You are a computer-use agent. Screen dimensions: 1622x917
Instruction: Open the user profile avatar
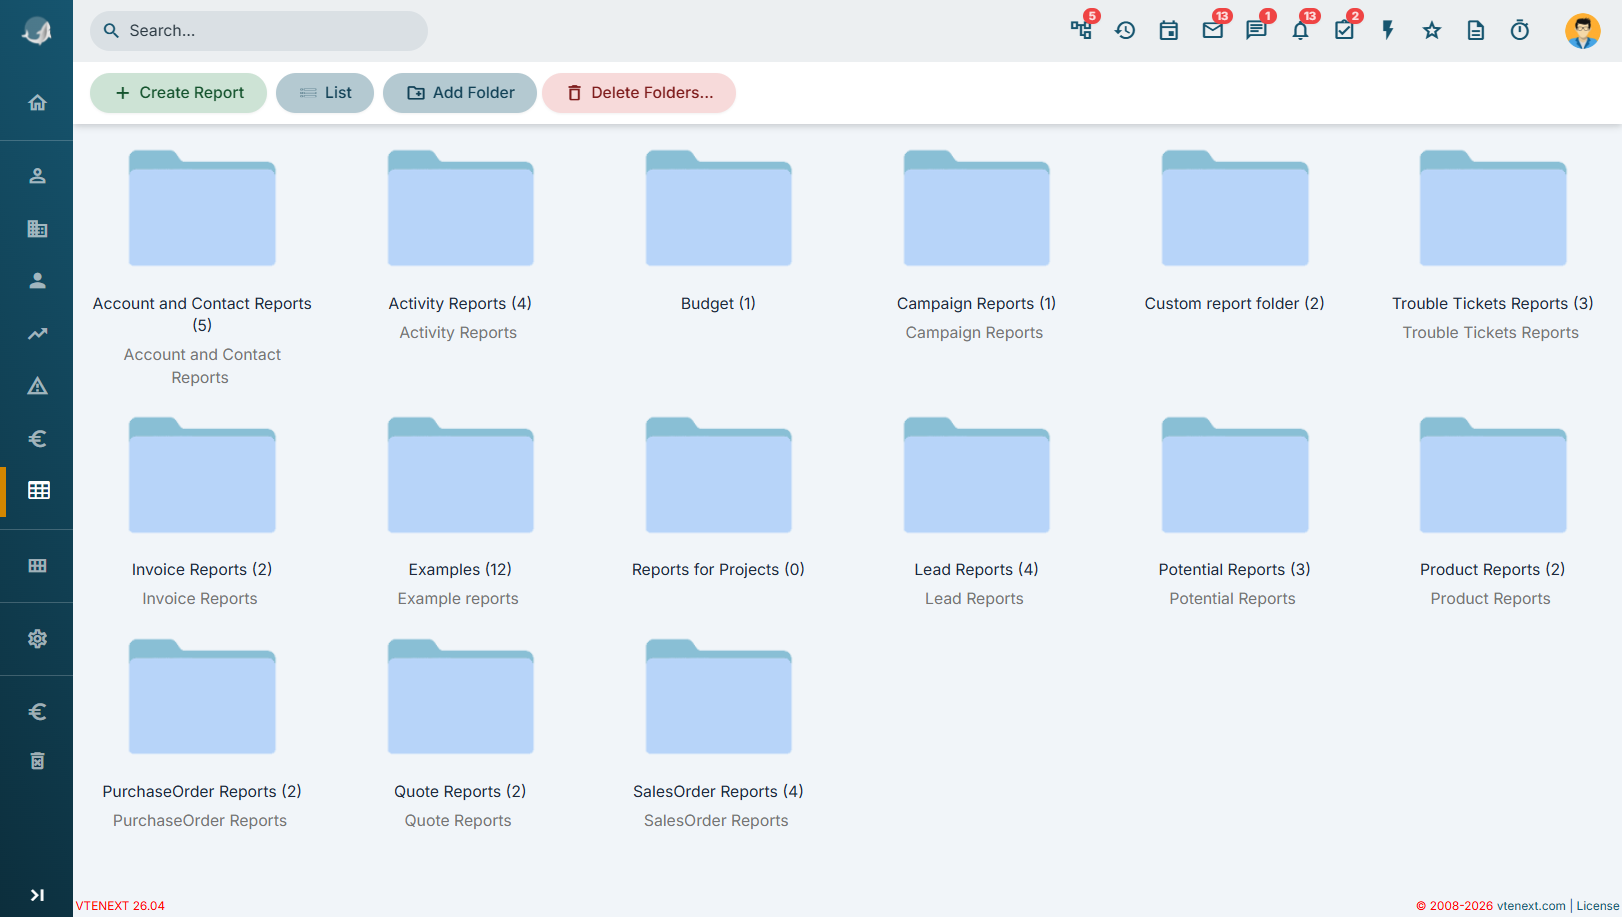[x=1583, y=31]
